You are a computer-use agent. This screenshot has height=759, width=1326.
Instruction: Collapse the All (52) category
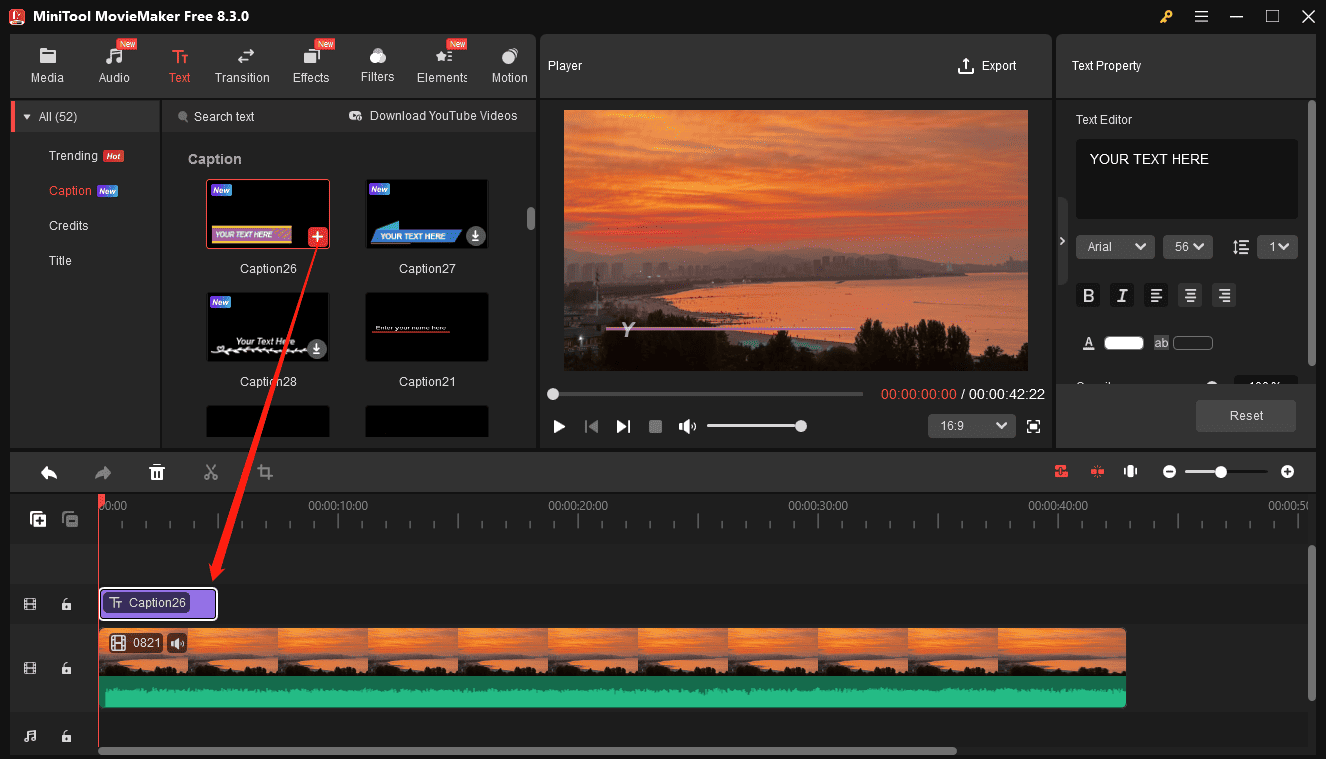point(27,117)
